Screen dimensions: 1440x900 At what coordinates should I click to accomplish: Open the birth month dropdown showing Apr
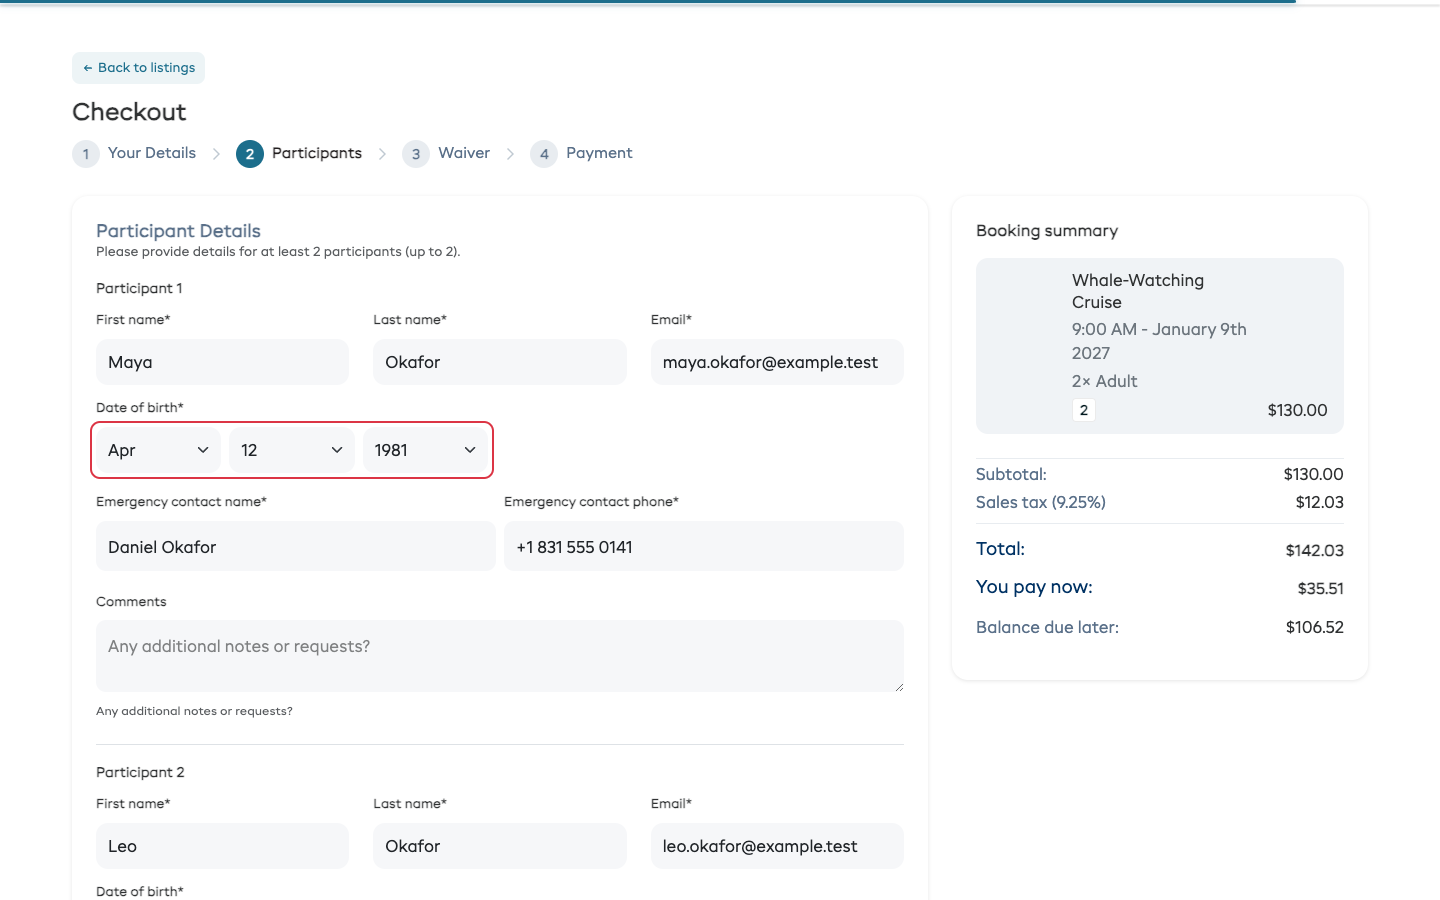click(158, 450)
